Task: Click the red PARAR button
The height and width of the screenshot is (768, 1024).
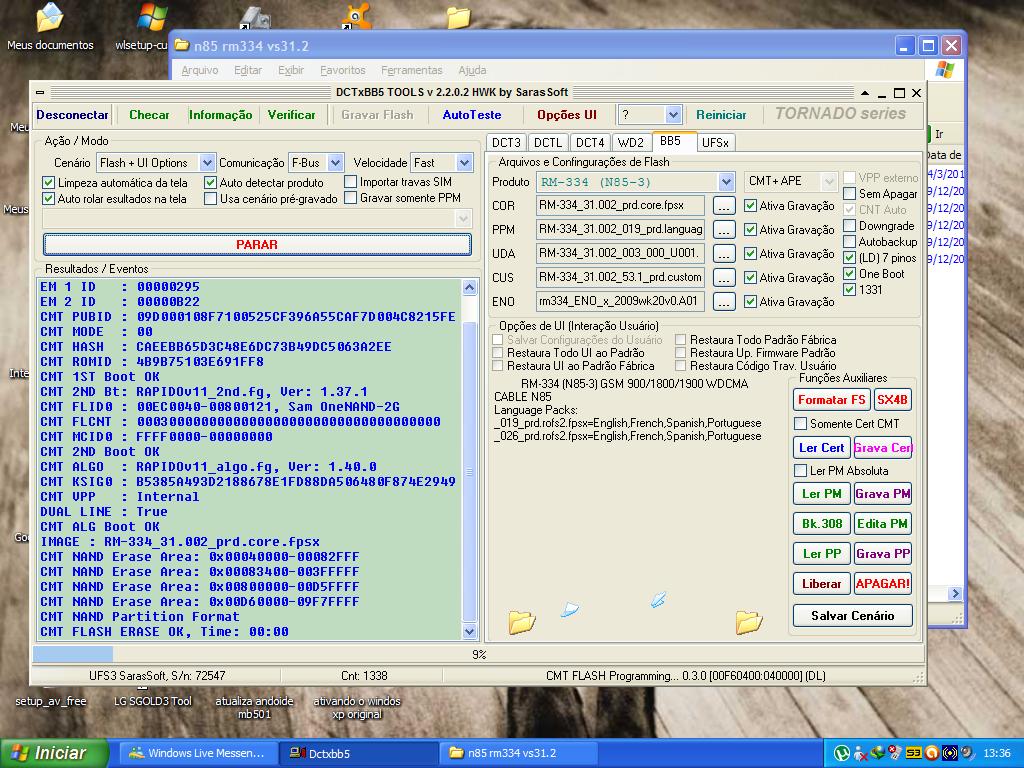Action: [x=257, y=244]
